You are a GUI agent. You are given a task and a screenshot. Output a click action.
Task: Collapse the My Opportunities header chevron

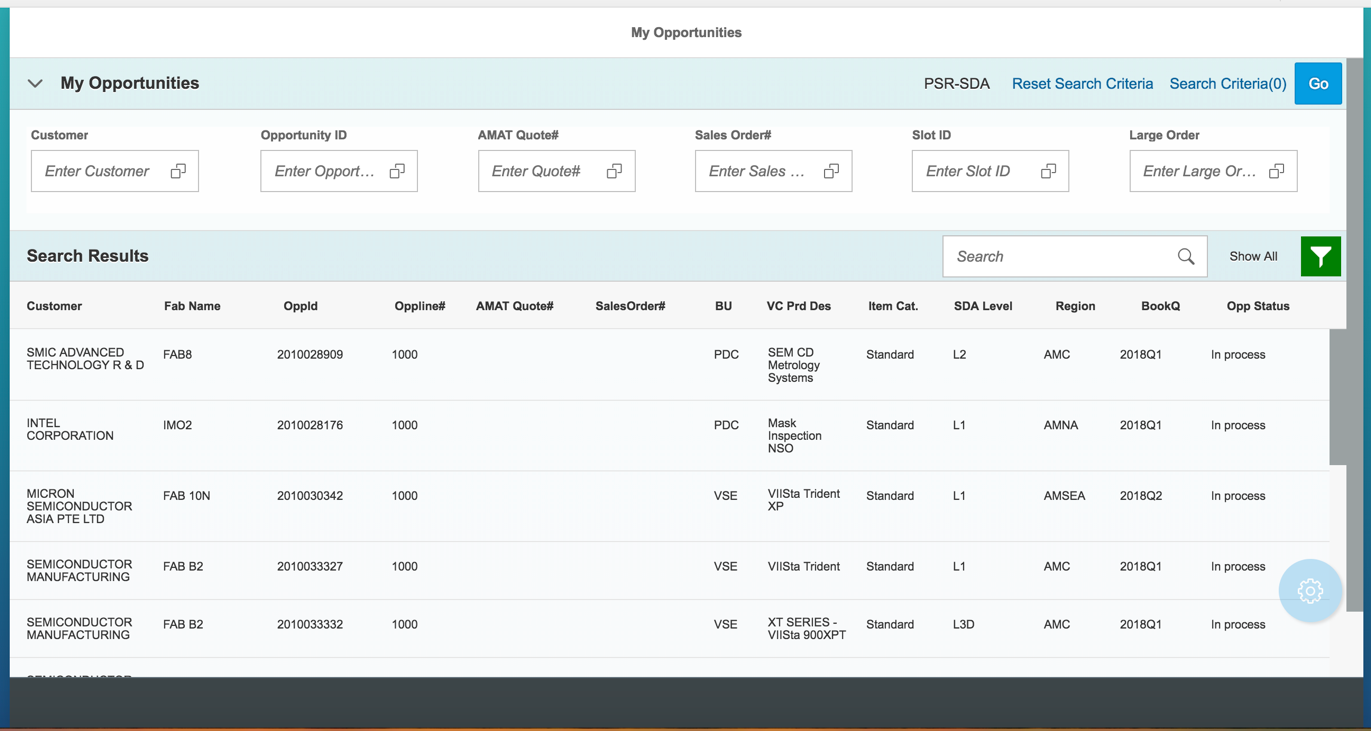(x=35, y=84)
